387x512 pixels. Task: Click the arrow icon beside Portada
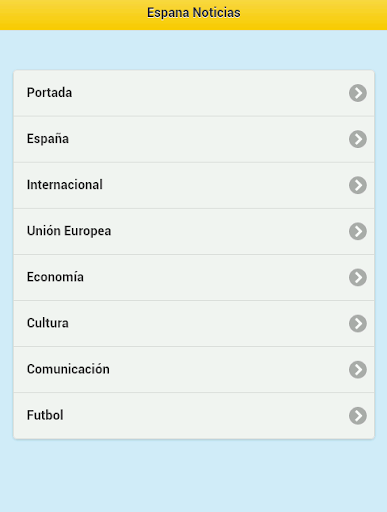click(358, 93)
